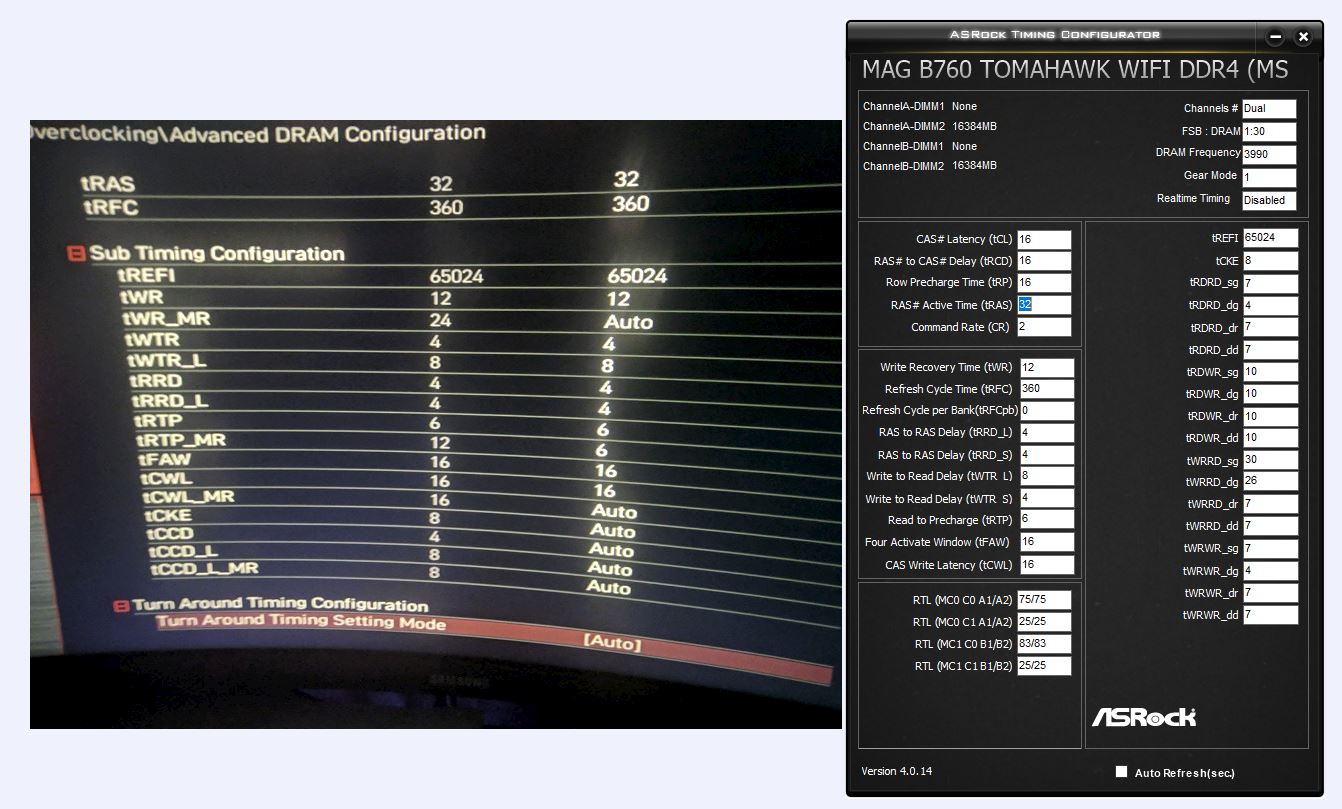
Task: Click the Realtime Timing field showing Disabled
Action: point(1269,200)
